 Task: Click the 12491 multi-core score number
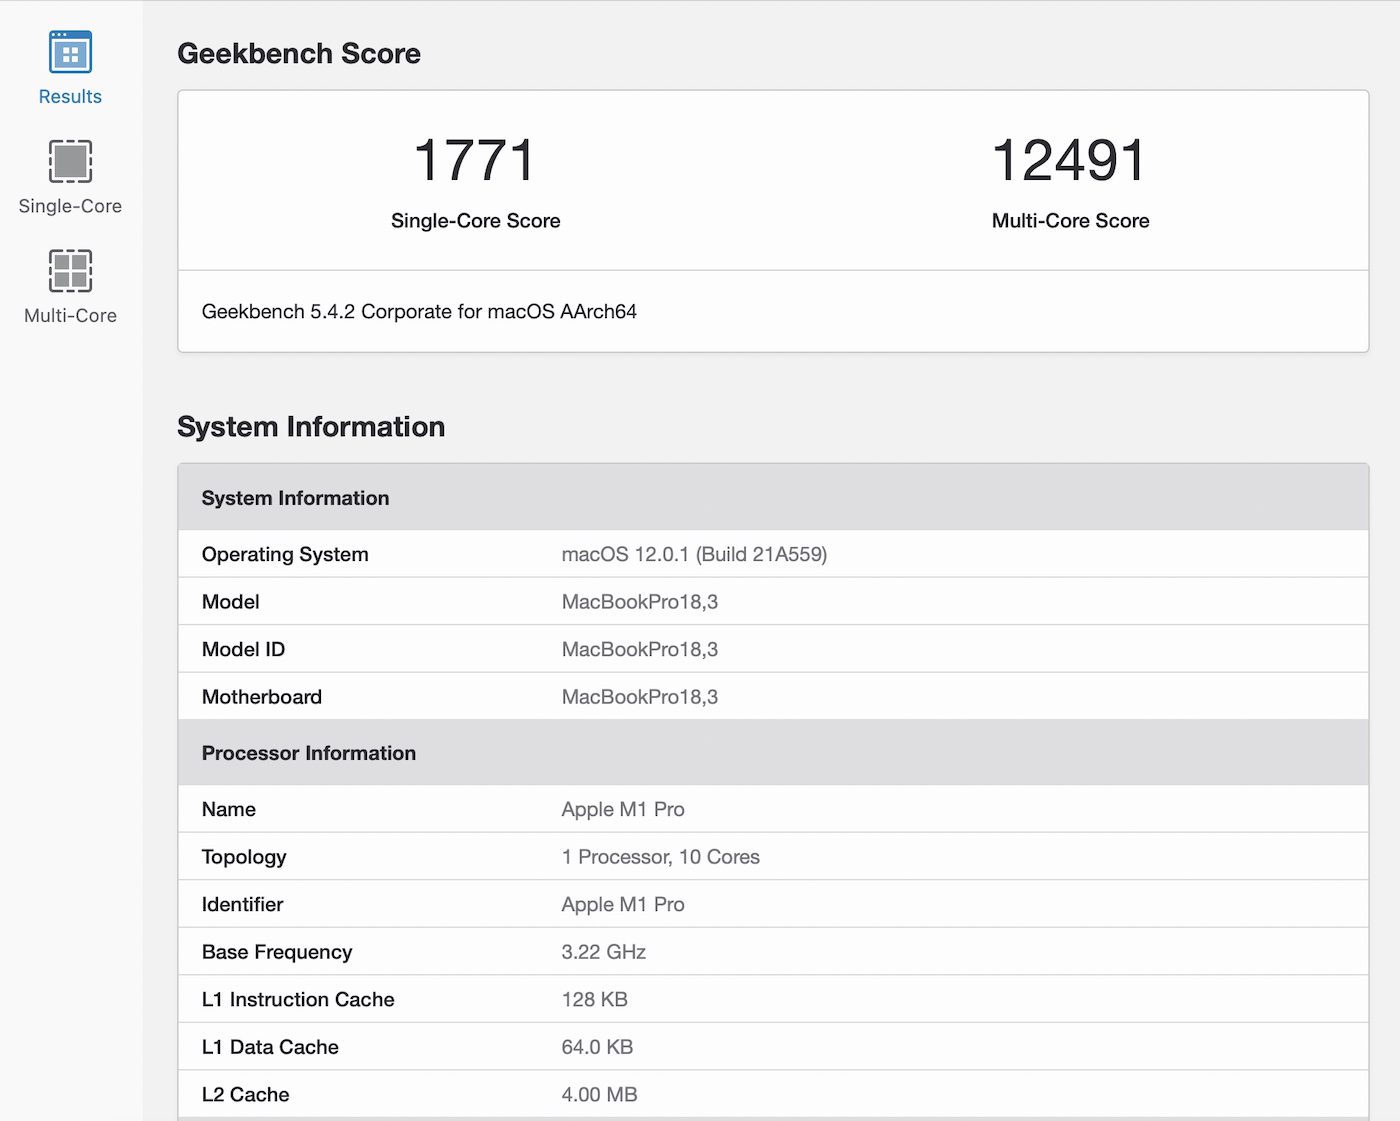point(1069,161)
